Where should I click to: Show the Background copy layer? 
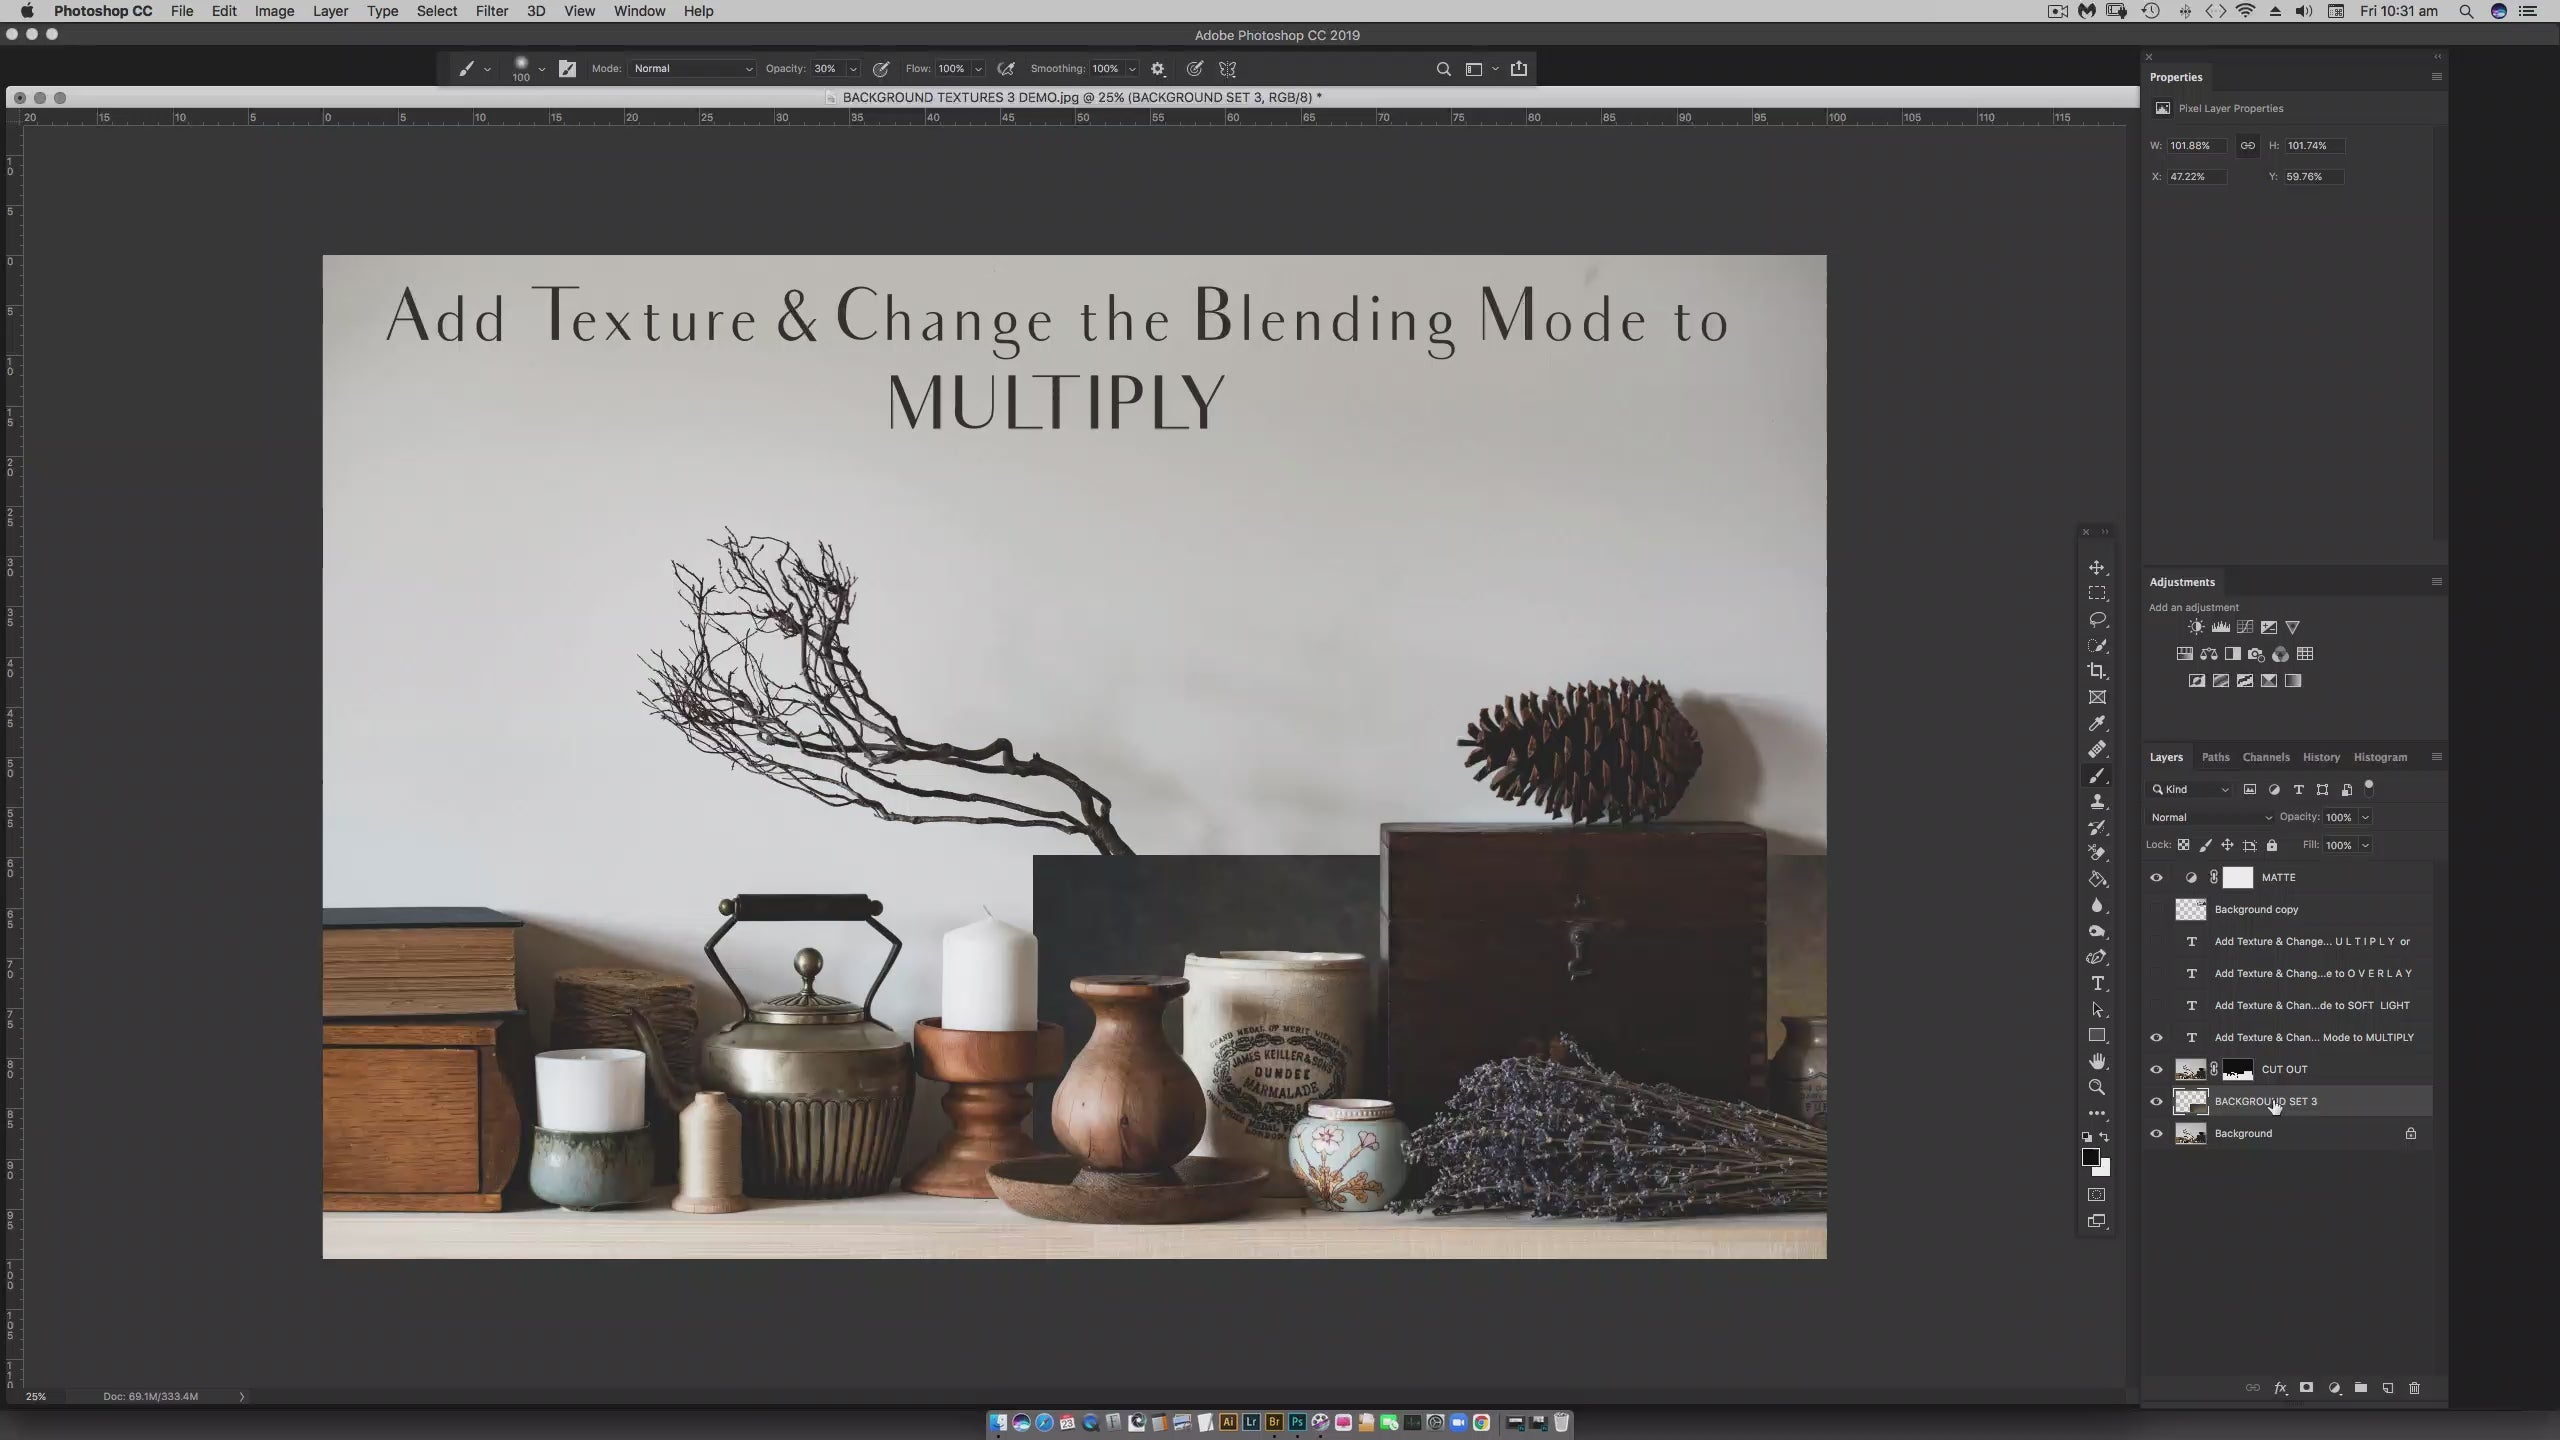point(2156,909)
